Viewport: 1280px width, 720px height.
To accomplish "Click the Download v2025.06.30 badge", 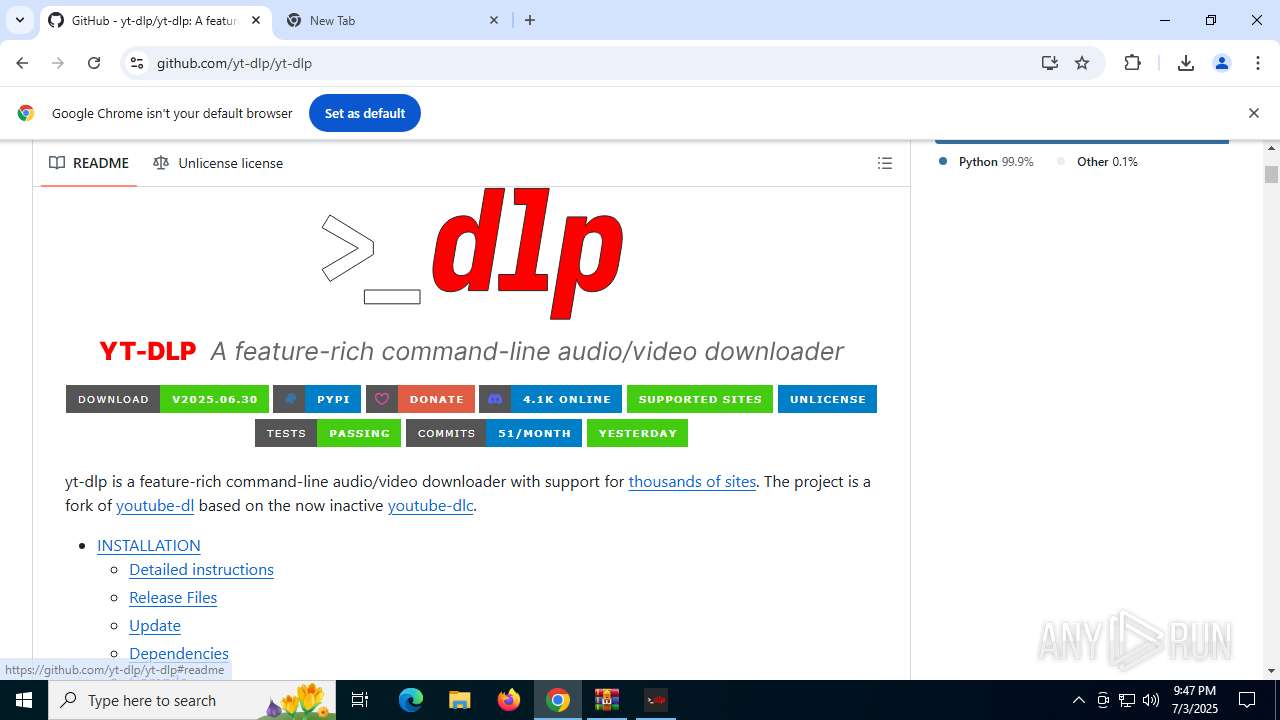I will tap(167, 399).
